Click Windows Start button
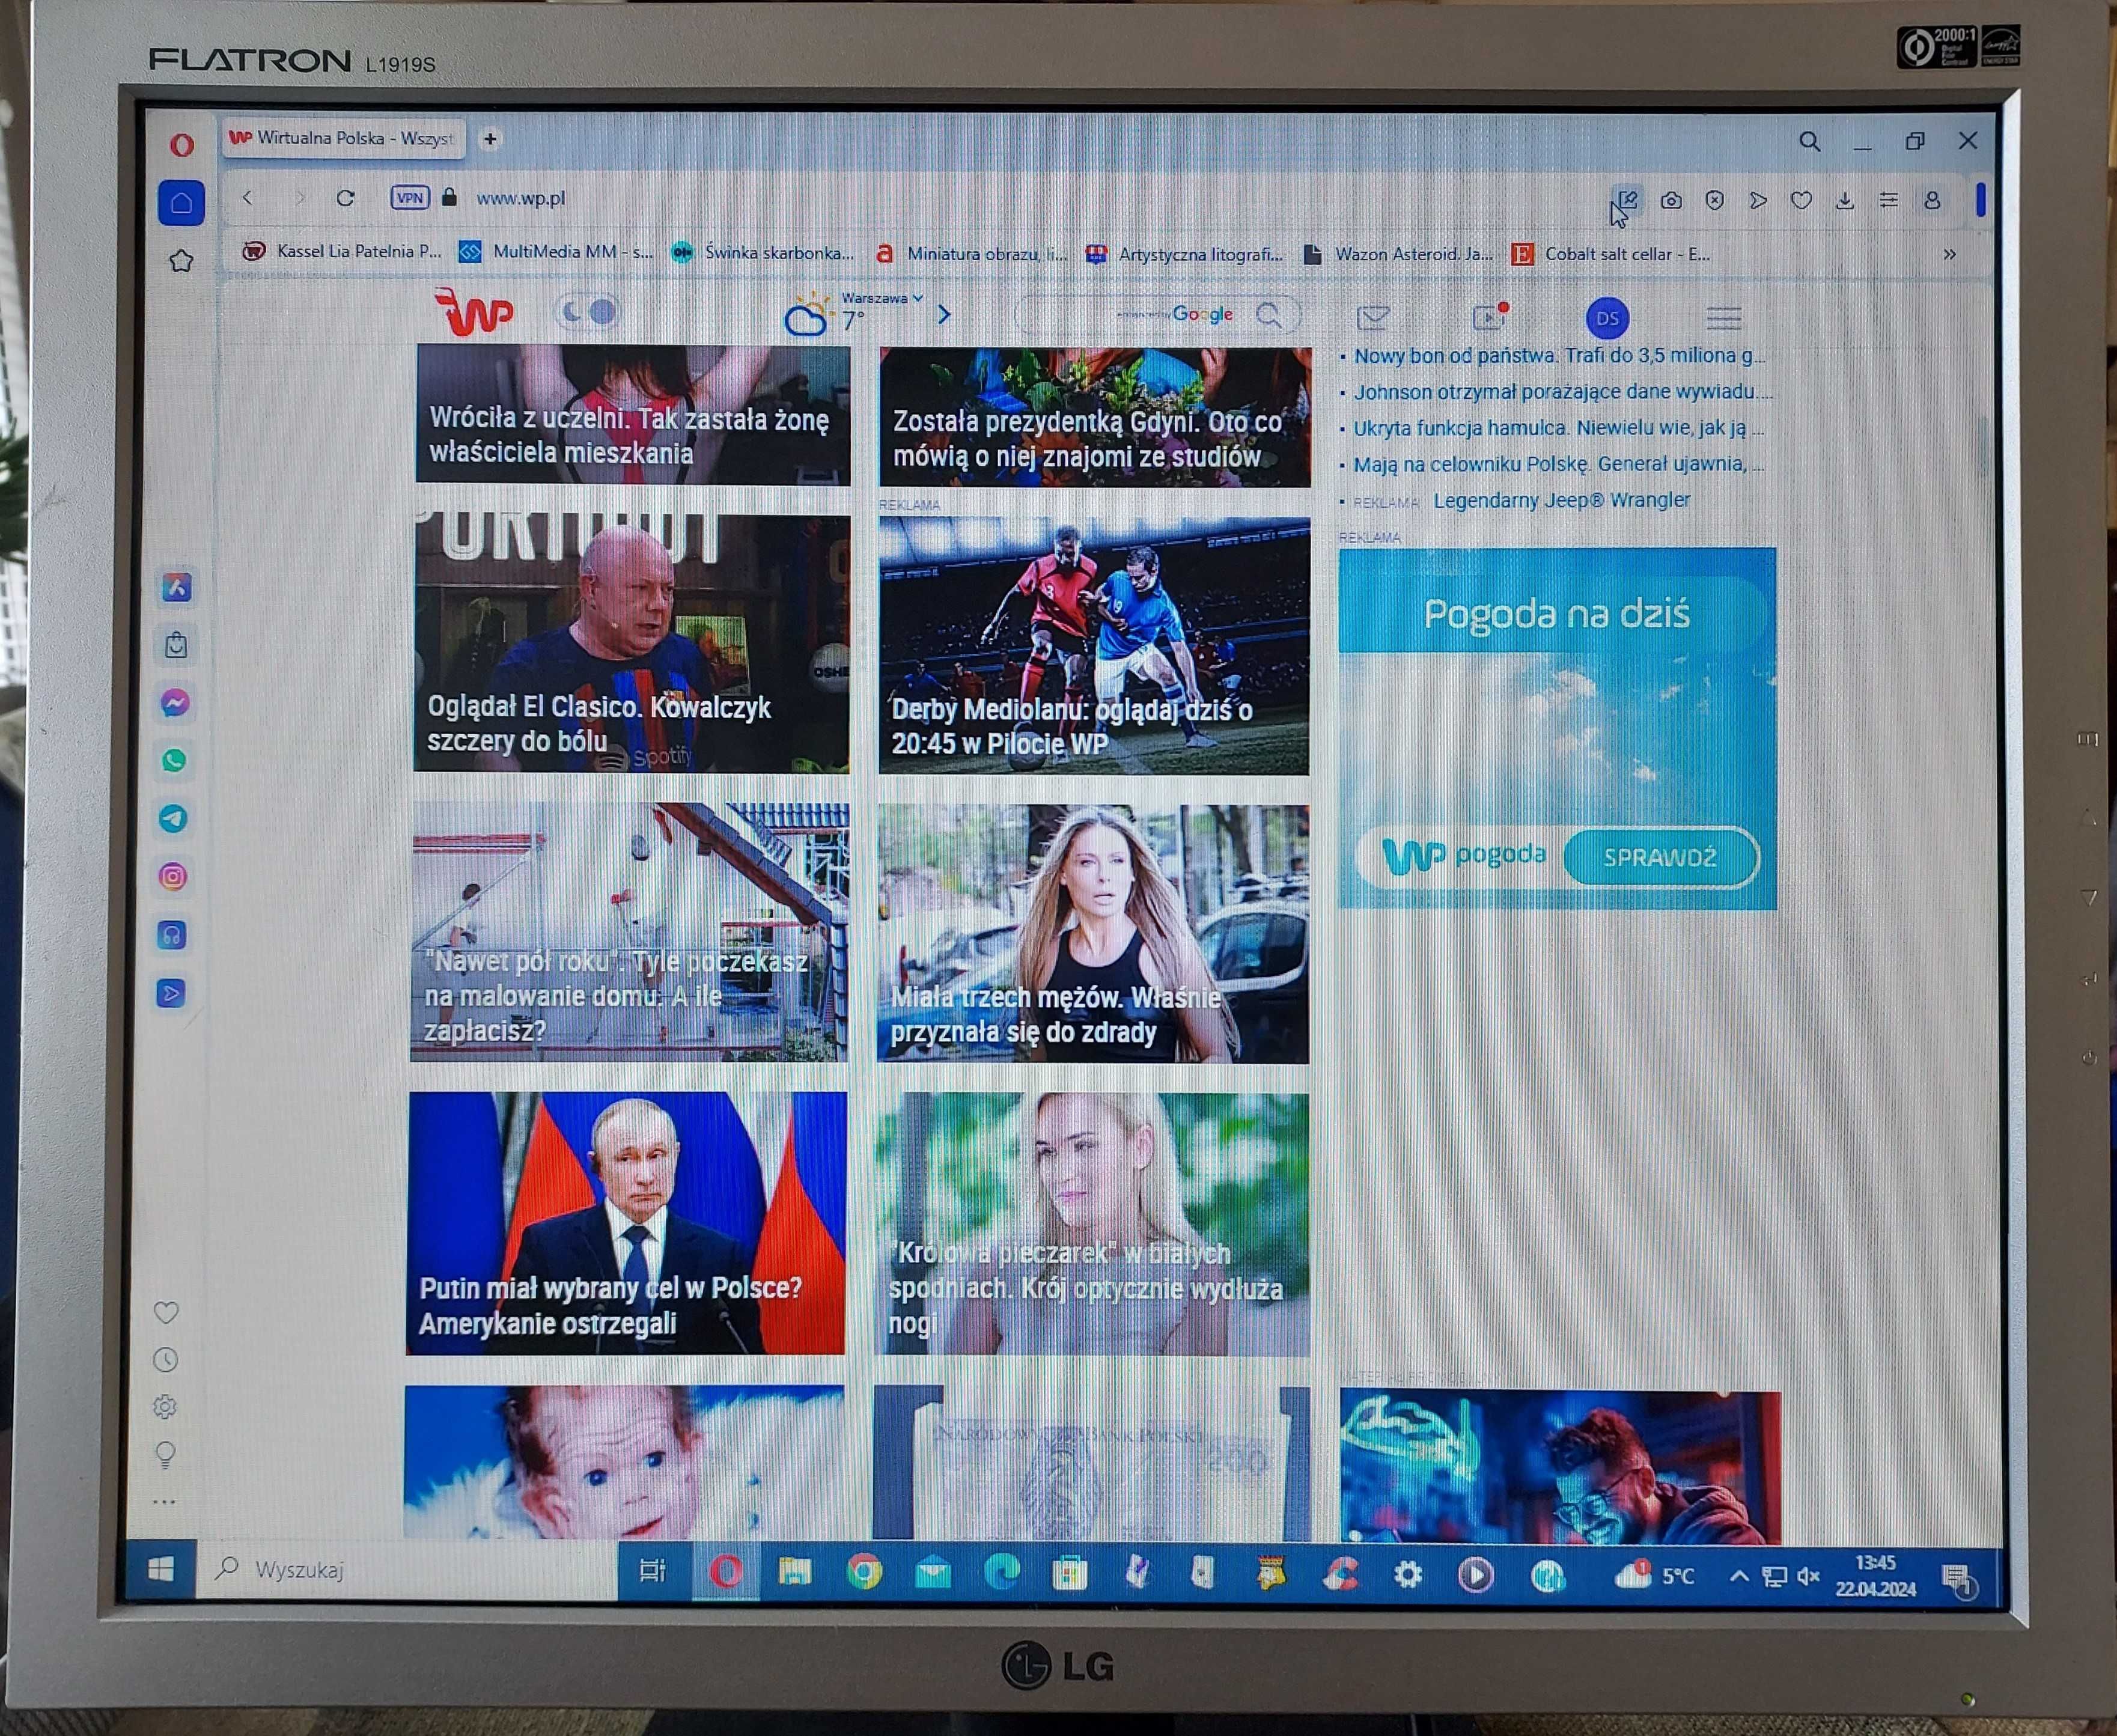 [161, 1569]
